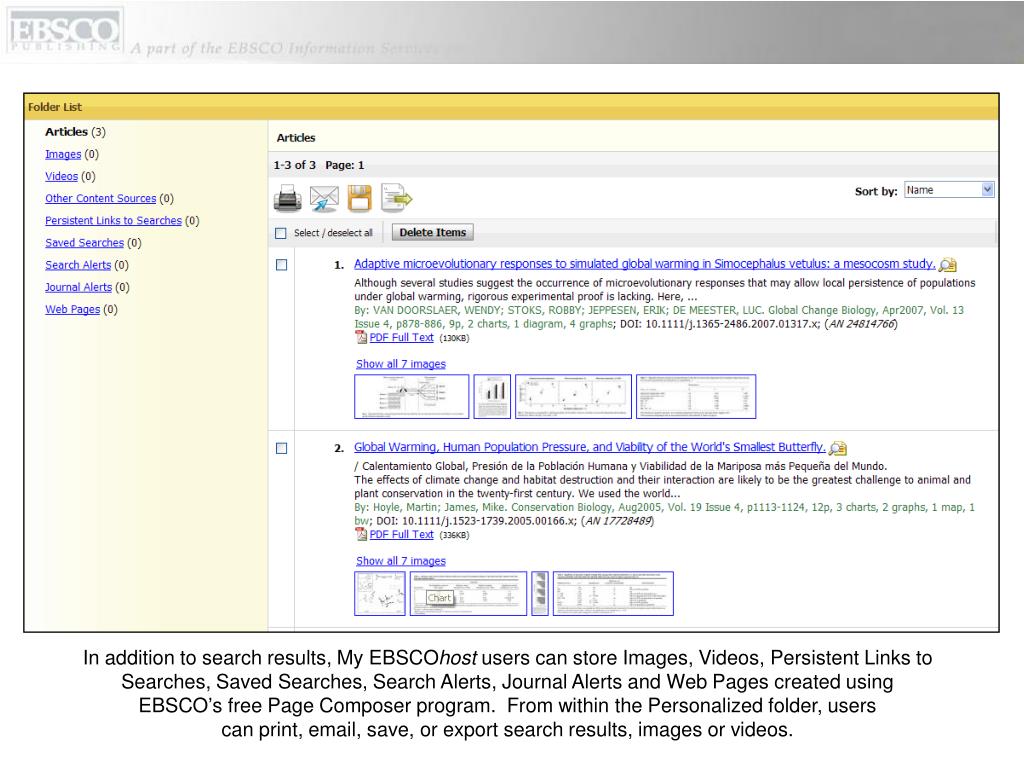Check the box for article 1
The width and height of the screenshot is (1024, 768).
tap(281, 264)
